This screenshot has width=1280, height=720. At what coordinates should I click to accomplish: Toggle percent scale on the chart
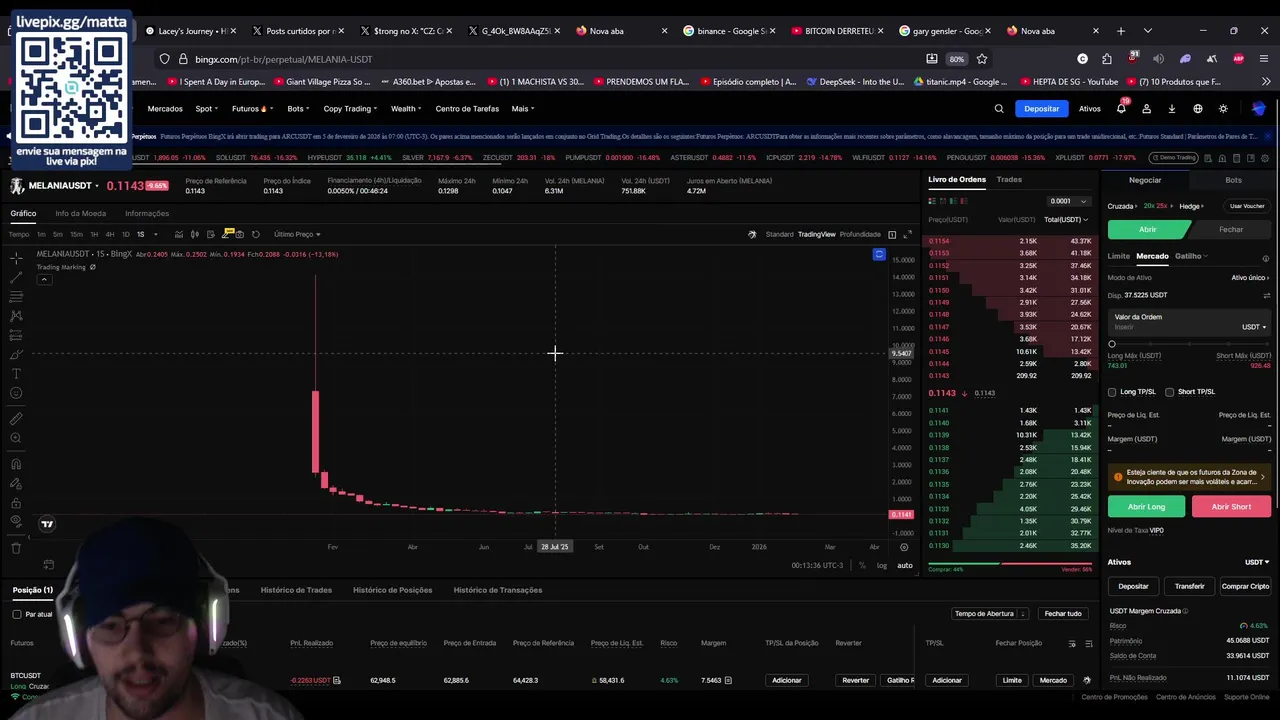(862, 566)
